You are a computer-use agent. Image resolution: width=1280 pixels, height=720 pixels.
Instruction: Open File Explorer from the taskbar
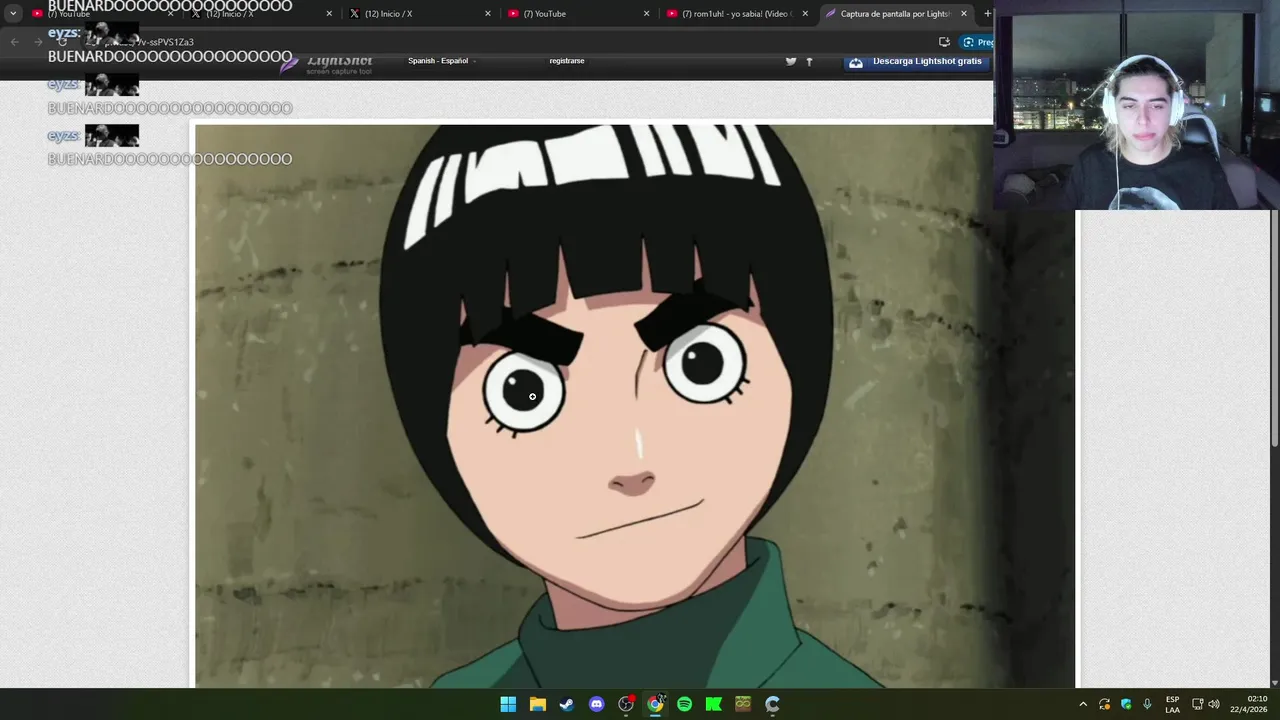pos(537,704)
